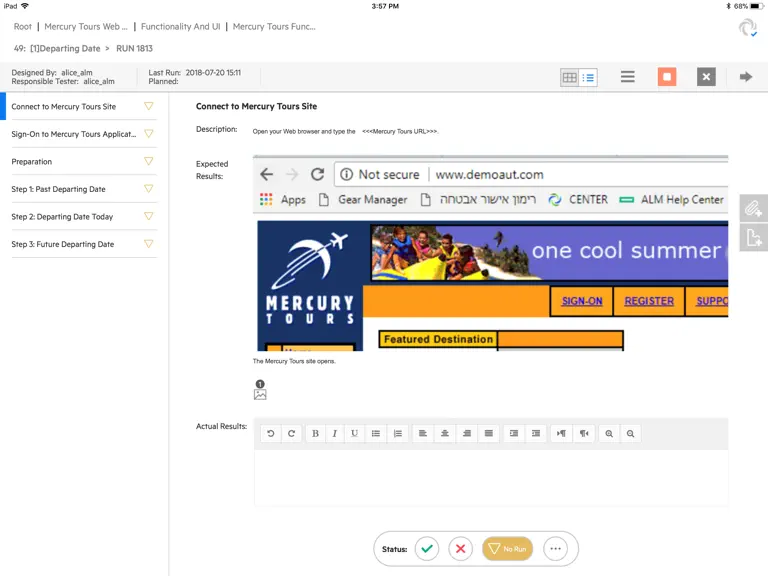Image resolution: width=768 pixels, height=576 pixels.
Task: Toggle underline formatting
Action: [354, 433]
